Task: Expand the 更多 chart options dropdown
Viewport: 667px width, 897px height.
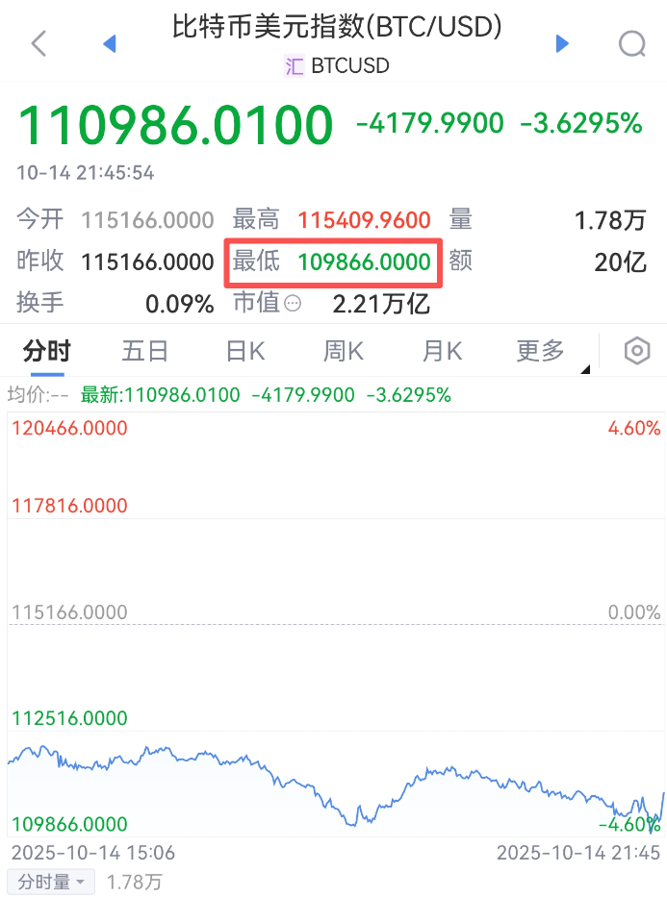Action: (541, 351)
